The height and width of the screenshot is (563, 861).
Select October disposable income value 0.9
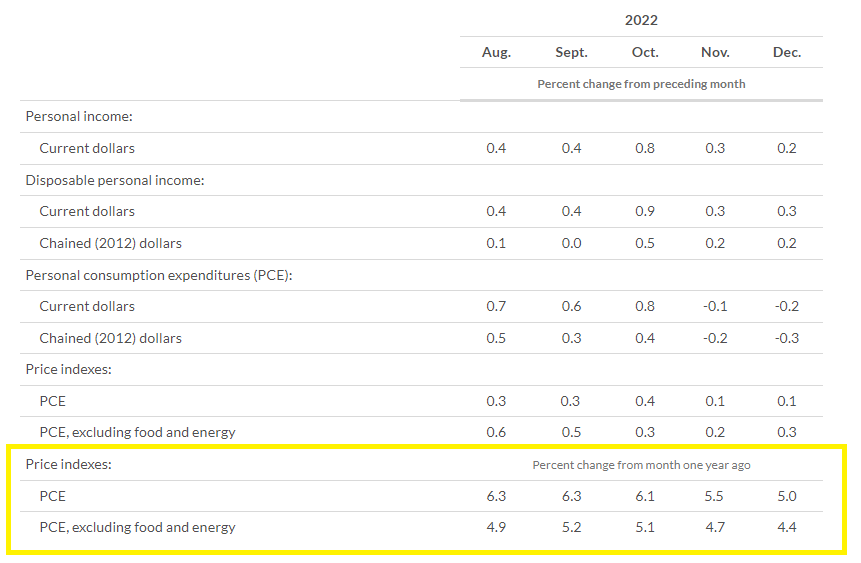coord(645,211)
